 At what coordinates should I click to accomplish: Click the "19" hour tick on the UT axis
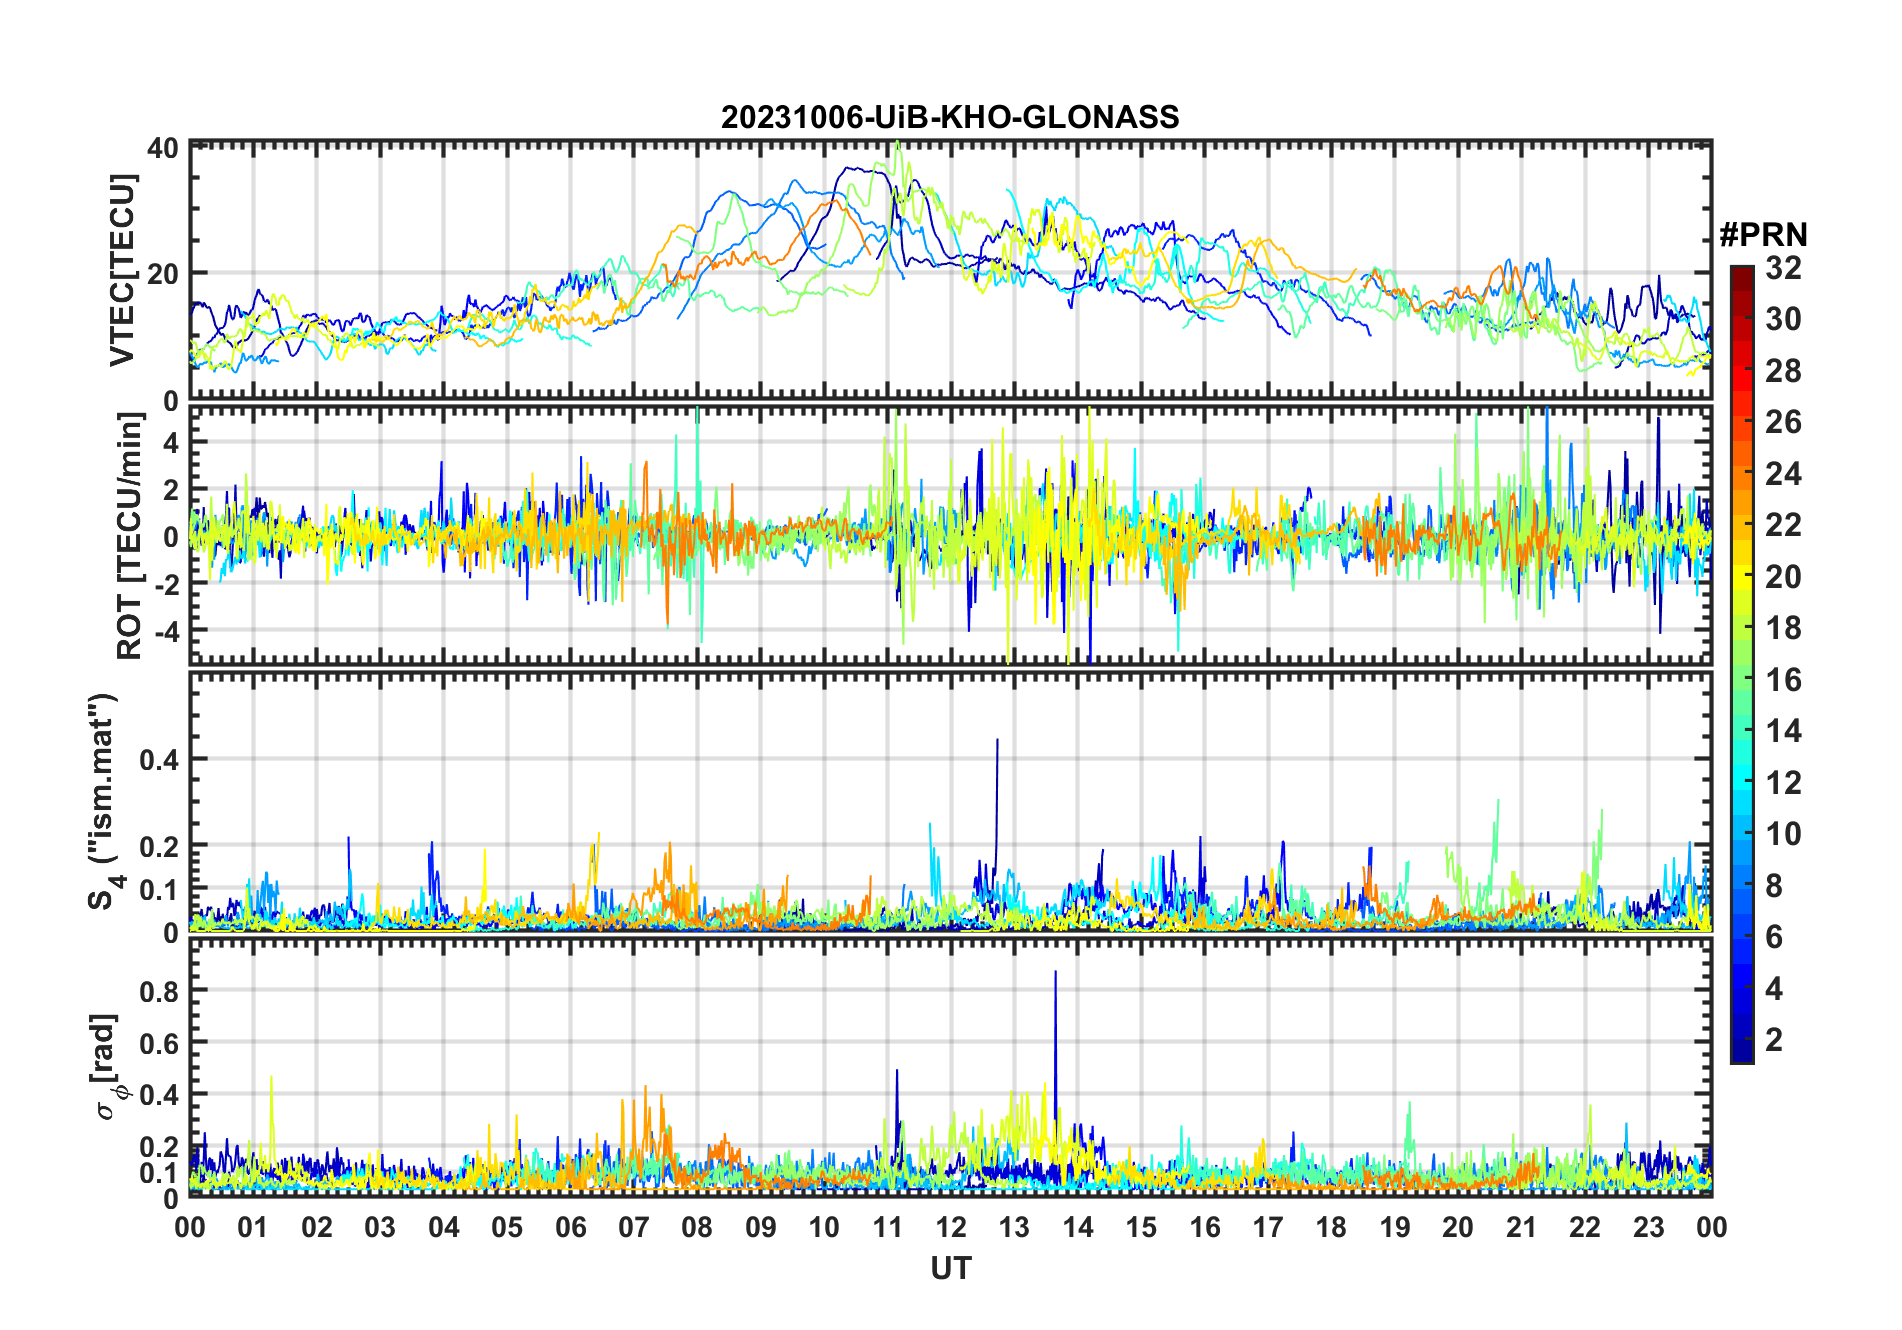[1394, 1227]
